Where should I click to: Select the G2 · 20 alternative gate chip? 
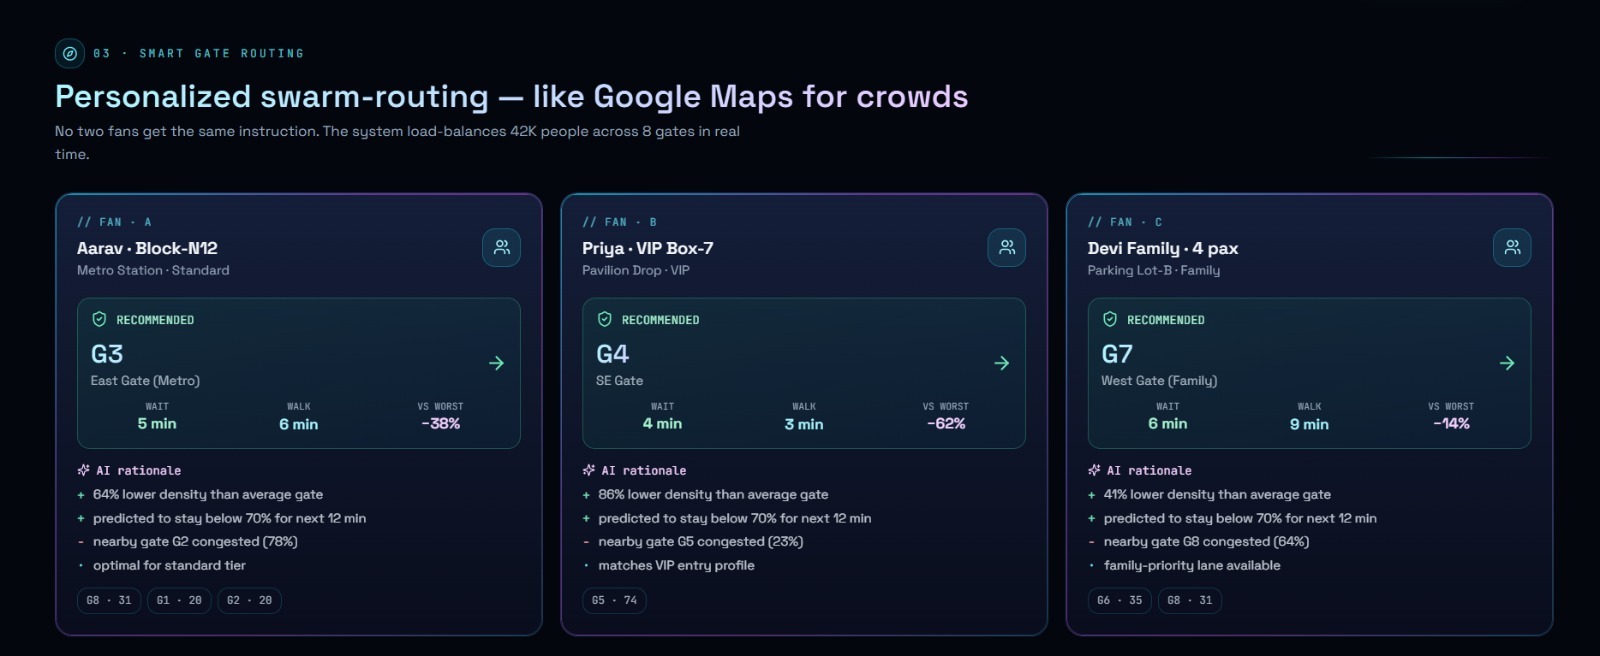[x=249, y=600]
